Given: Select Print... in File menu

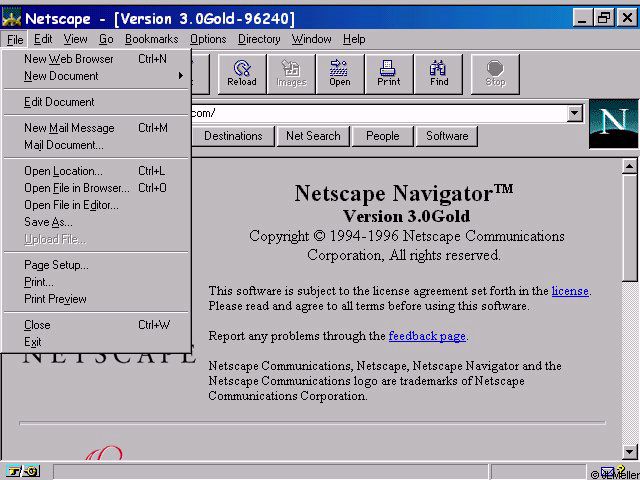Looking at the screenshot, I should pos(97,282).
